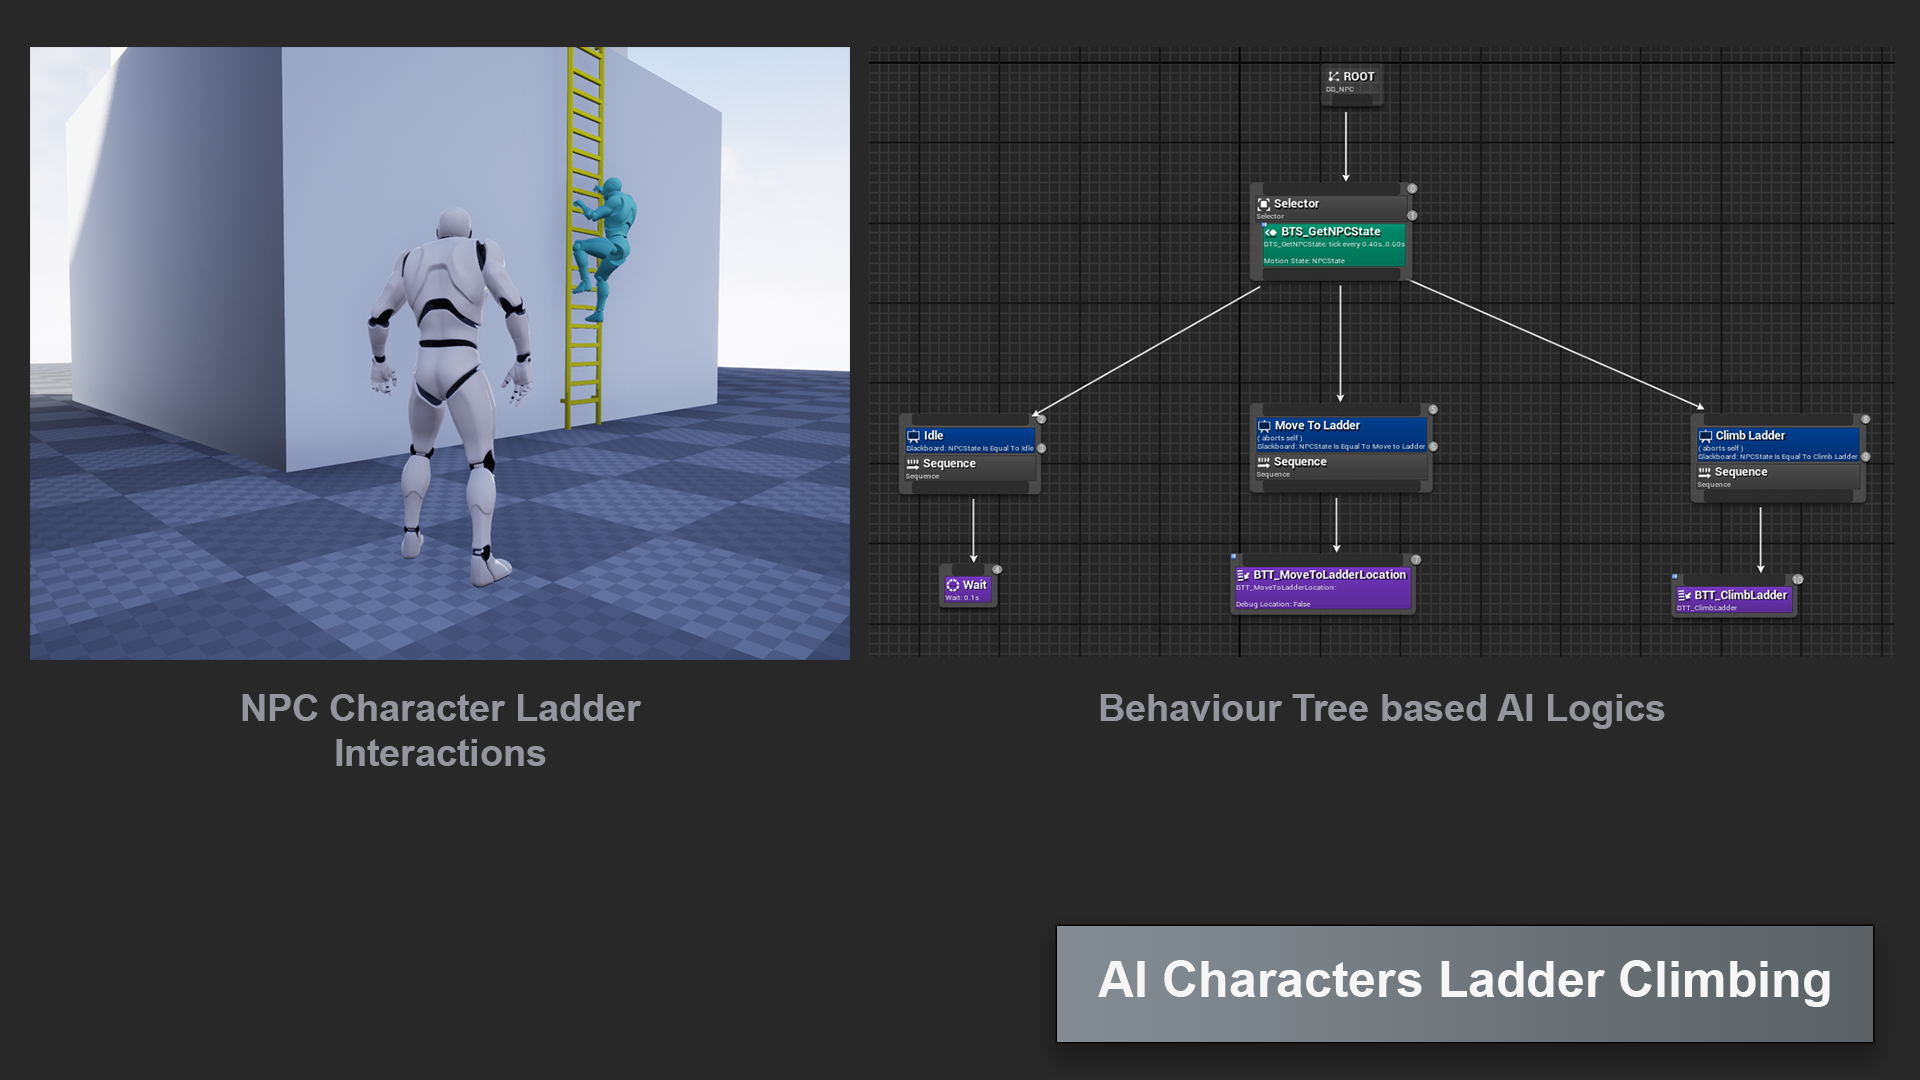1920x1080 pixels.
Task: Click the AI Characters Ladder Climbing banner
Action: click(1464, 983)
